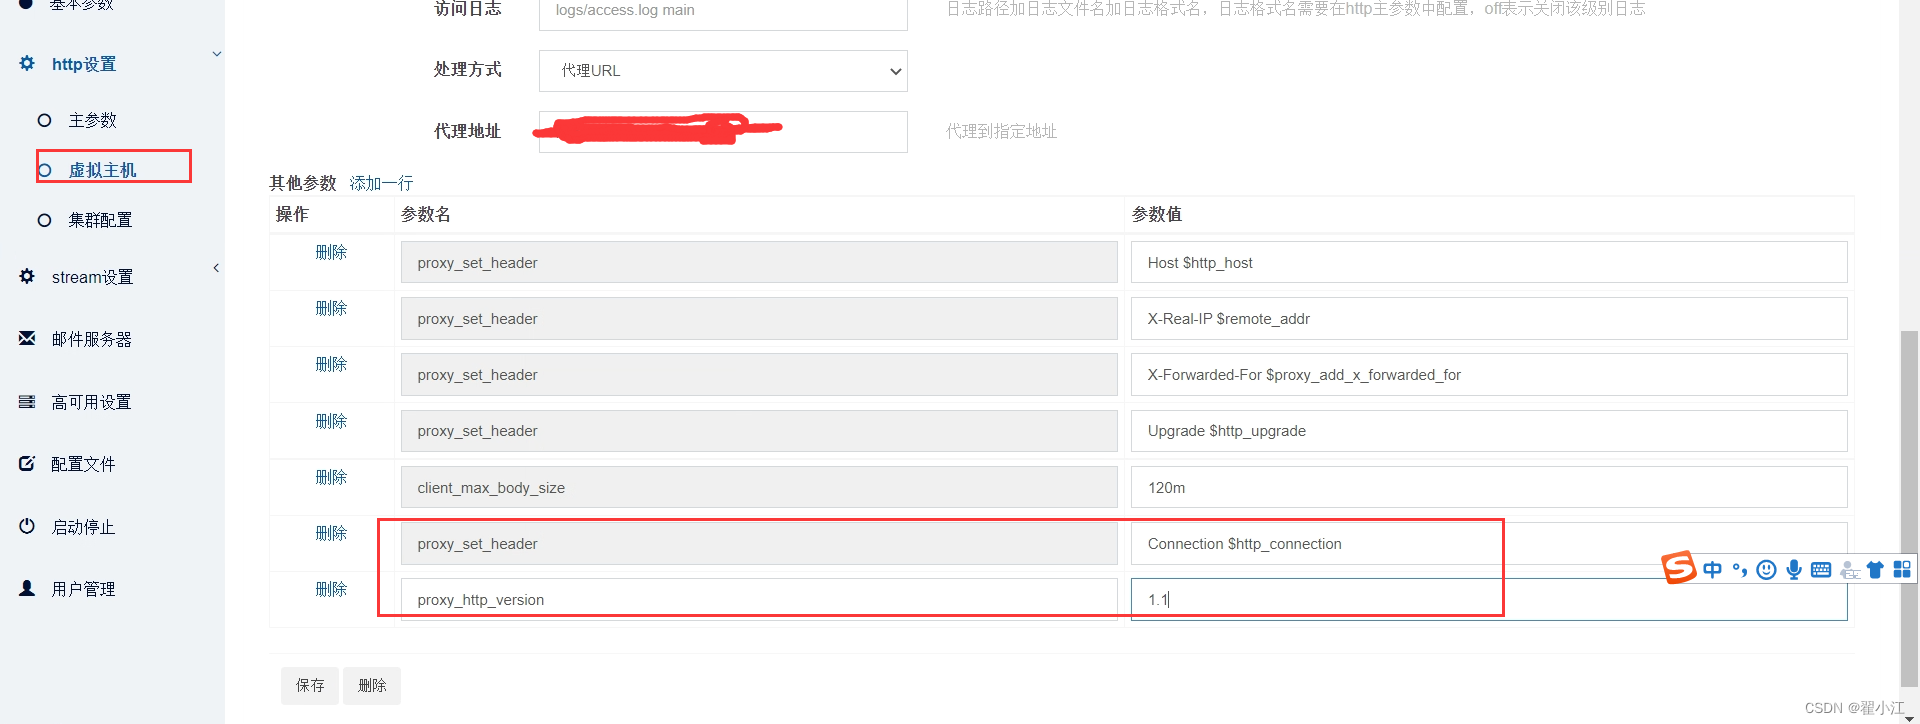
Task: Click the 保存 button
Action: (x=310, y=685)
